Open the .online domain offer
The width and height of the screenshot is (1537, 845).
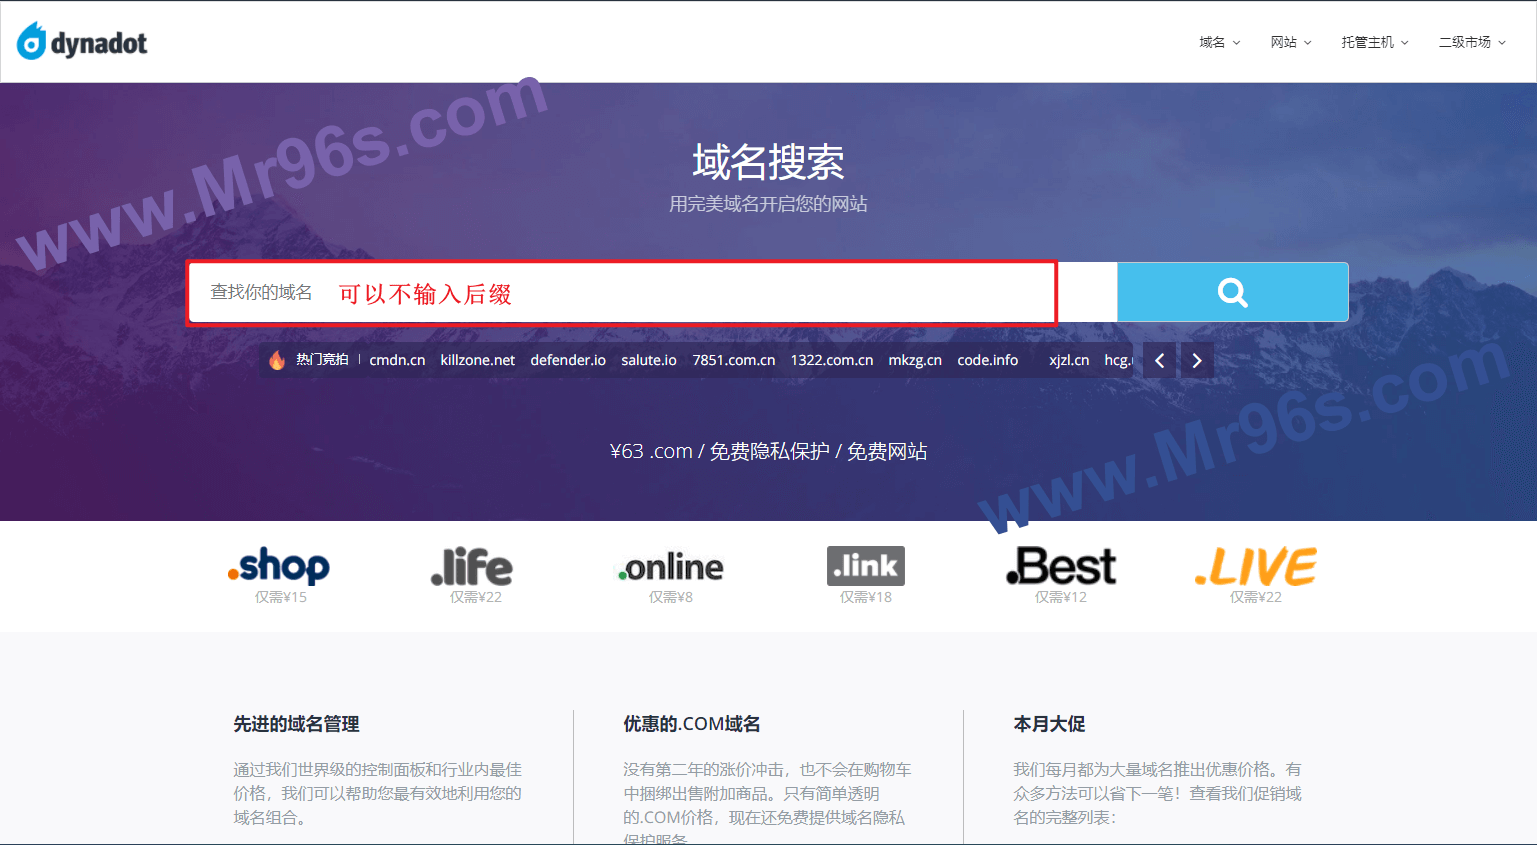pyautogui.click(x=670, y=567)
